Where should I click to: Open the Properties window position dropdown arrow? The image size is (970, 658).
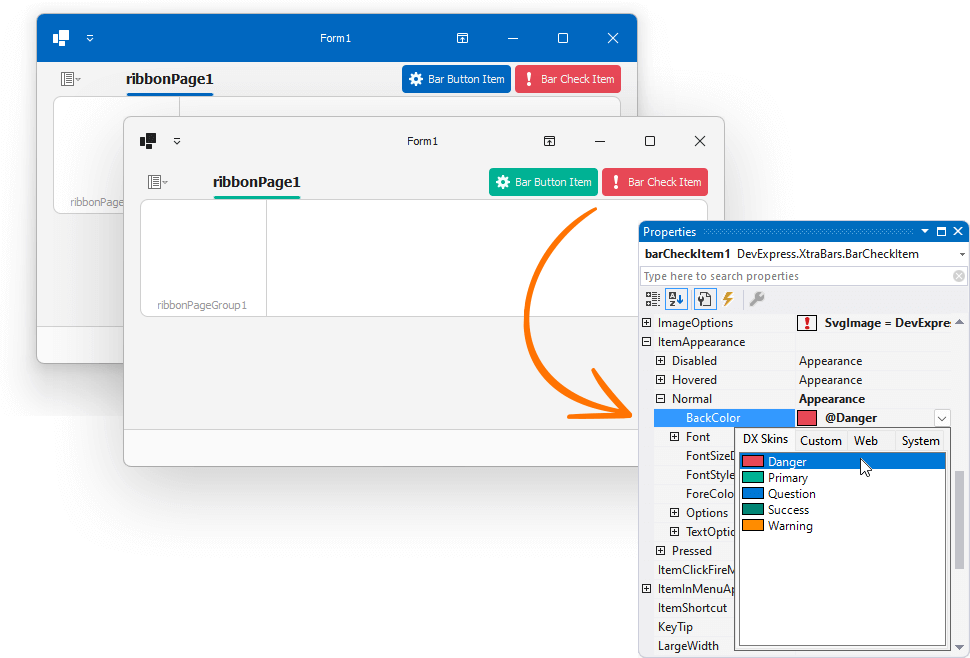pos(926,231)
